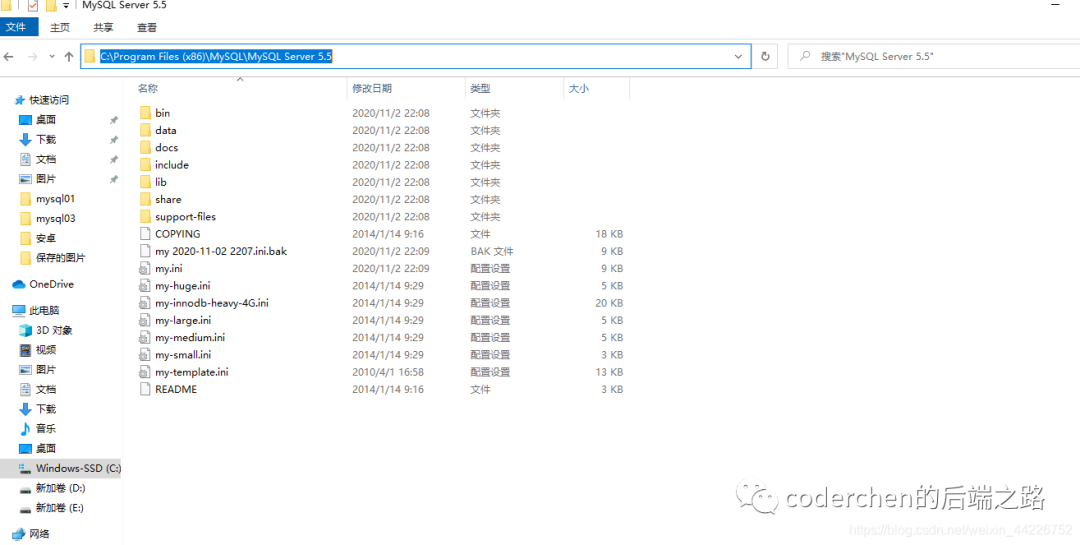This screenshot has height=545, width=1080.
Task: Click the my-template.ini file icon
Action: (145, 372)
